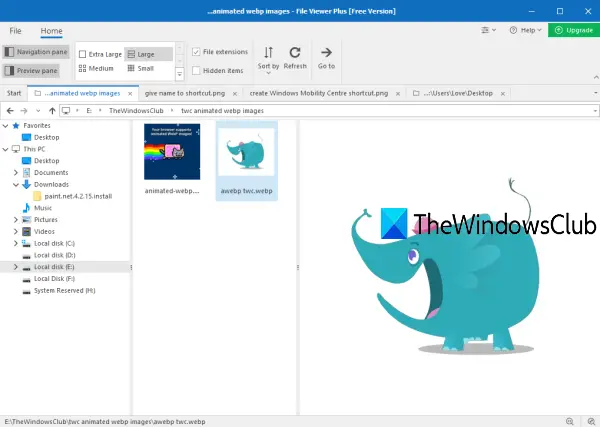Click the green Upgrade button
The width and height of the screenshot is (600, 427).
574,30
